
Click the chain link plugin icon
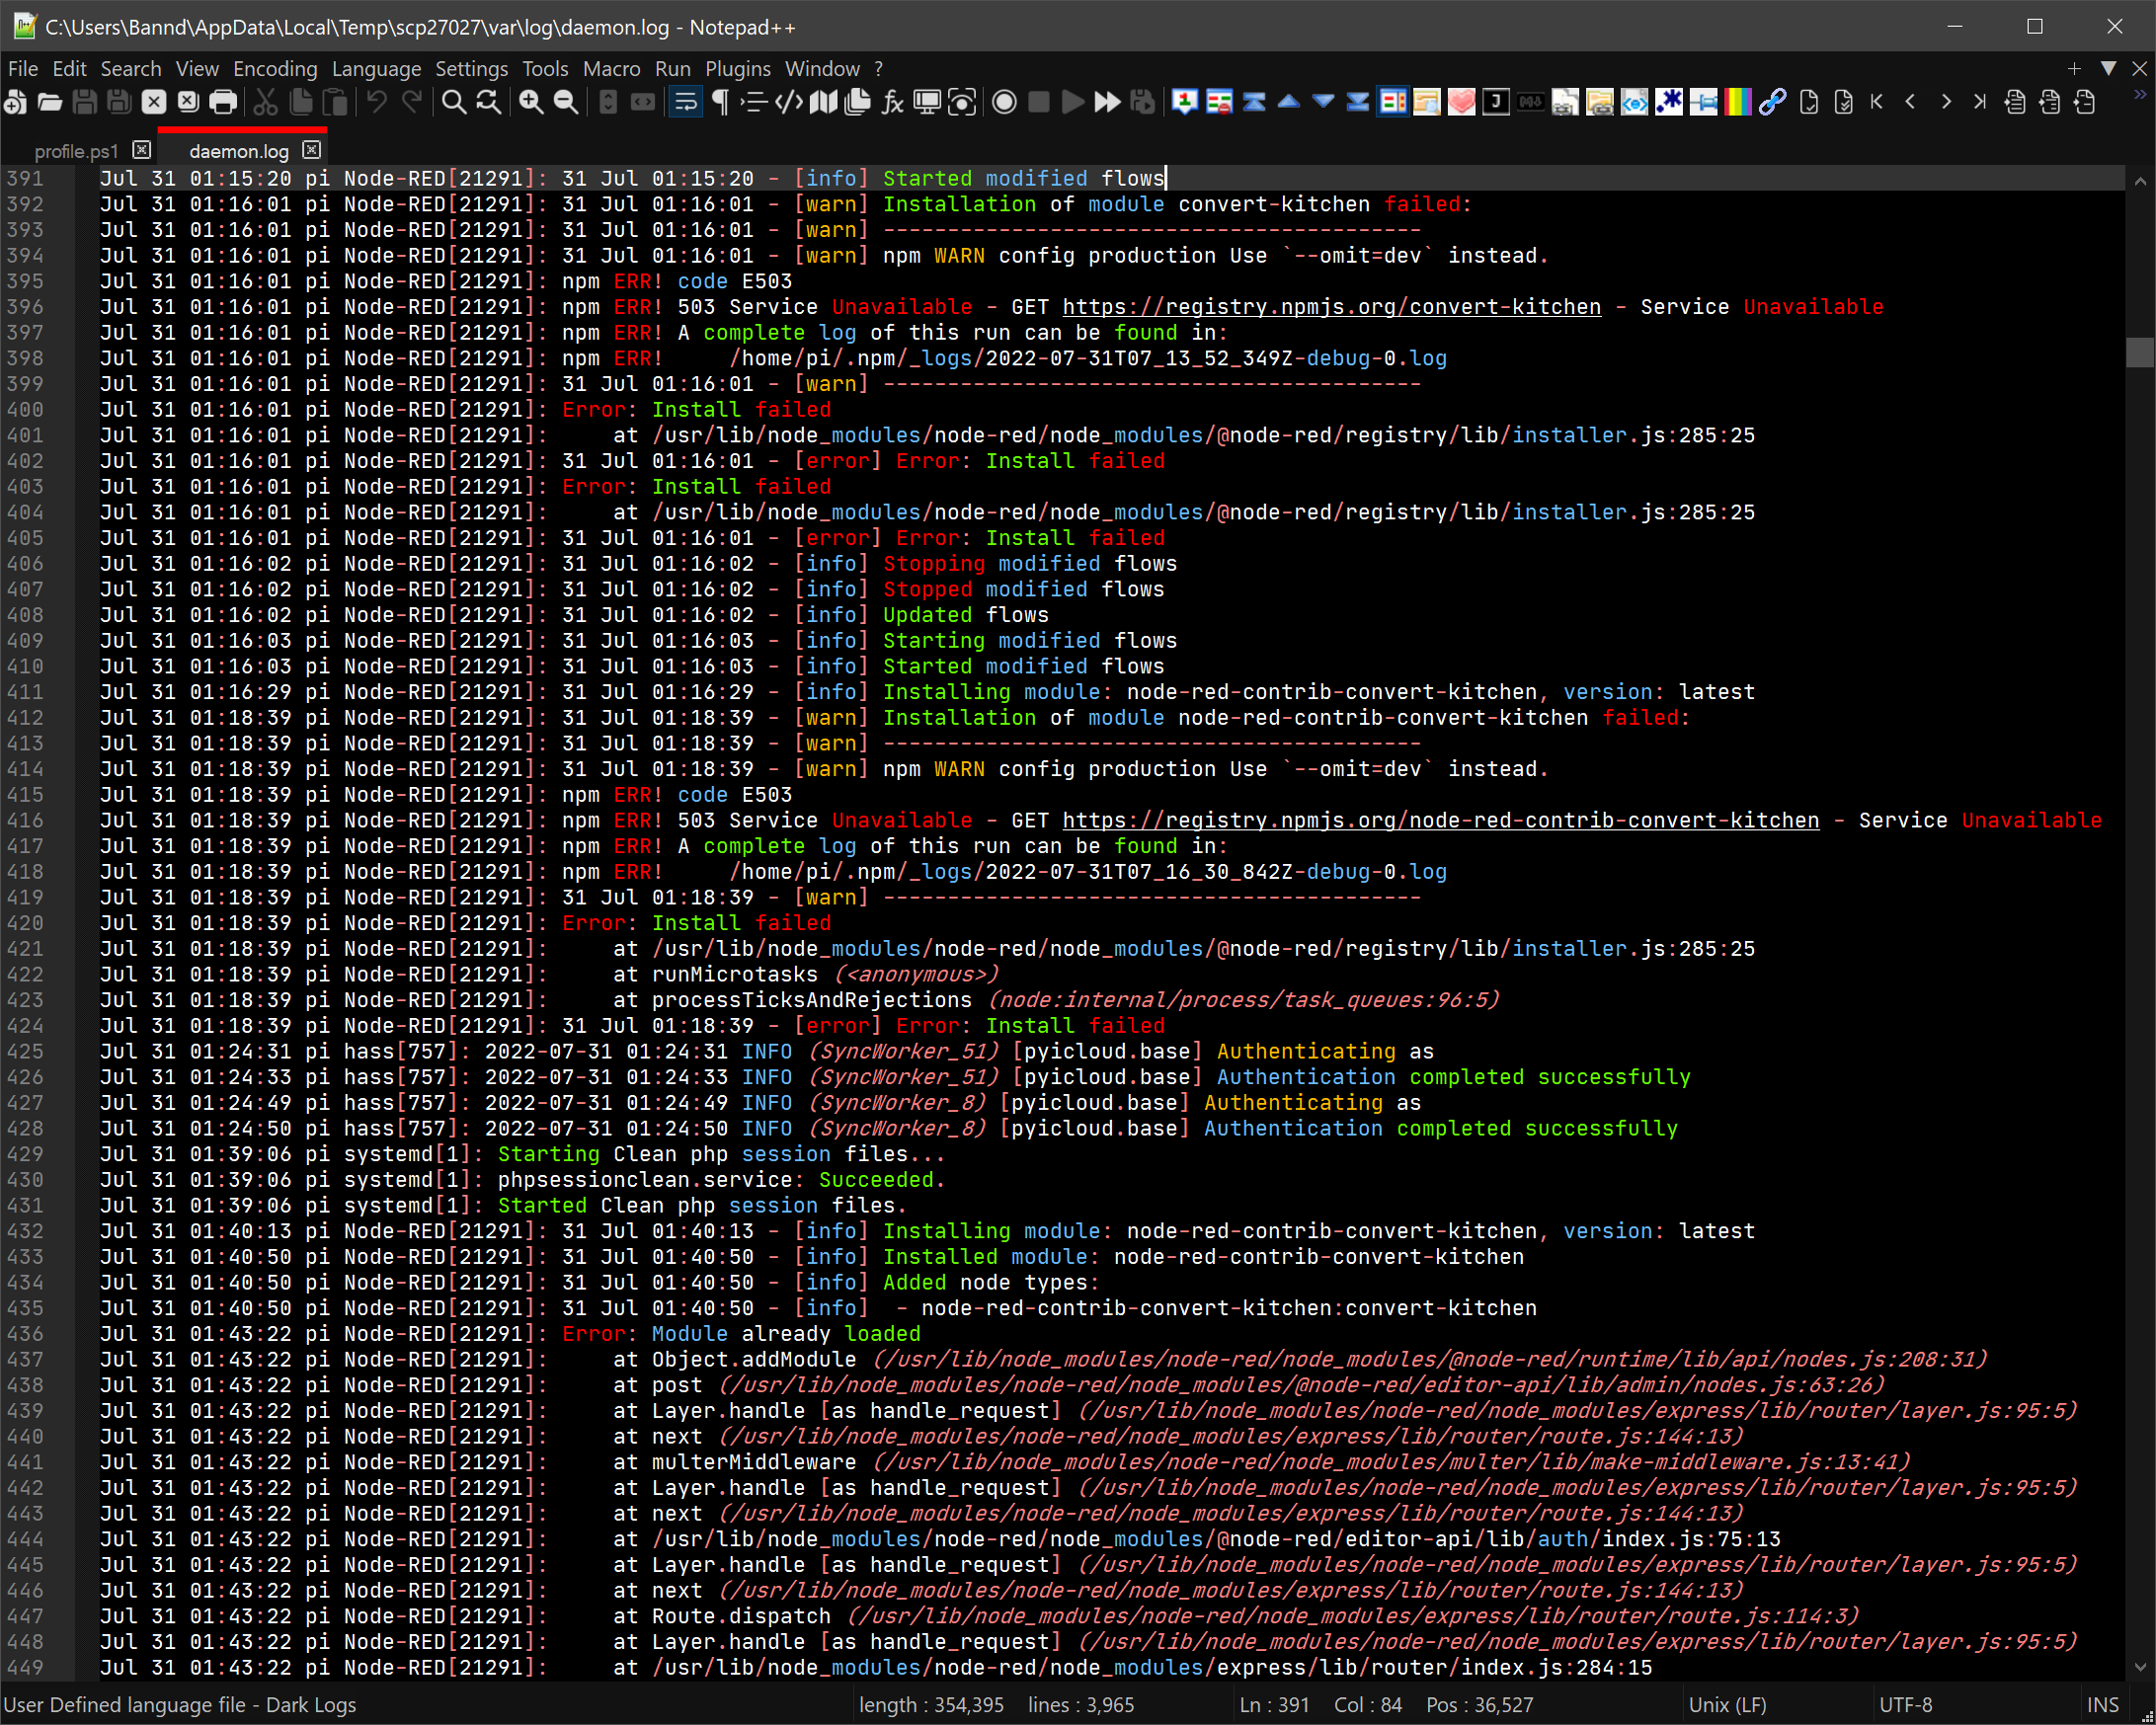[x=1772, y=102]
